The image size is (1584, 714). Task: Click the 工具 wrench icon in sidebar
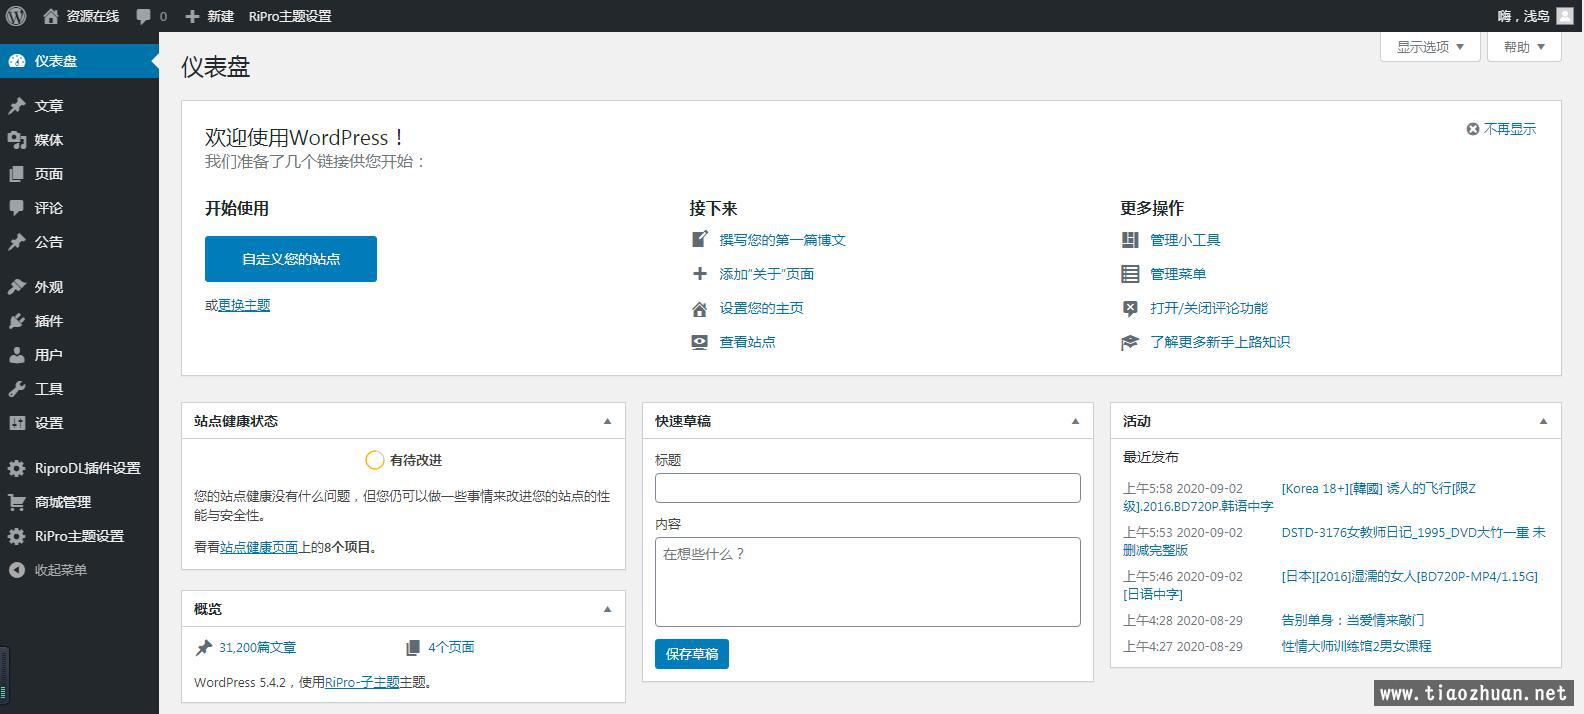pos(17,389)
